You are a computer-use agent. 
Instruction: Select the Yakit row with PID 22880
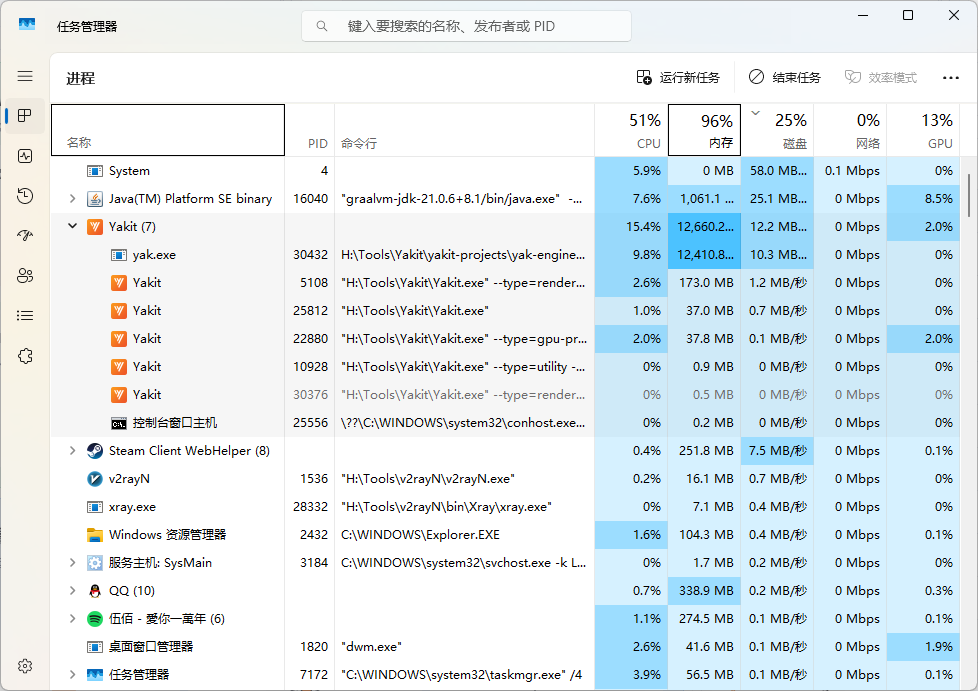coord(505,339)
